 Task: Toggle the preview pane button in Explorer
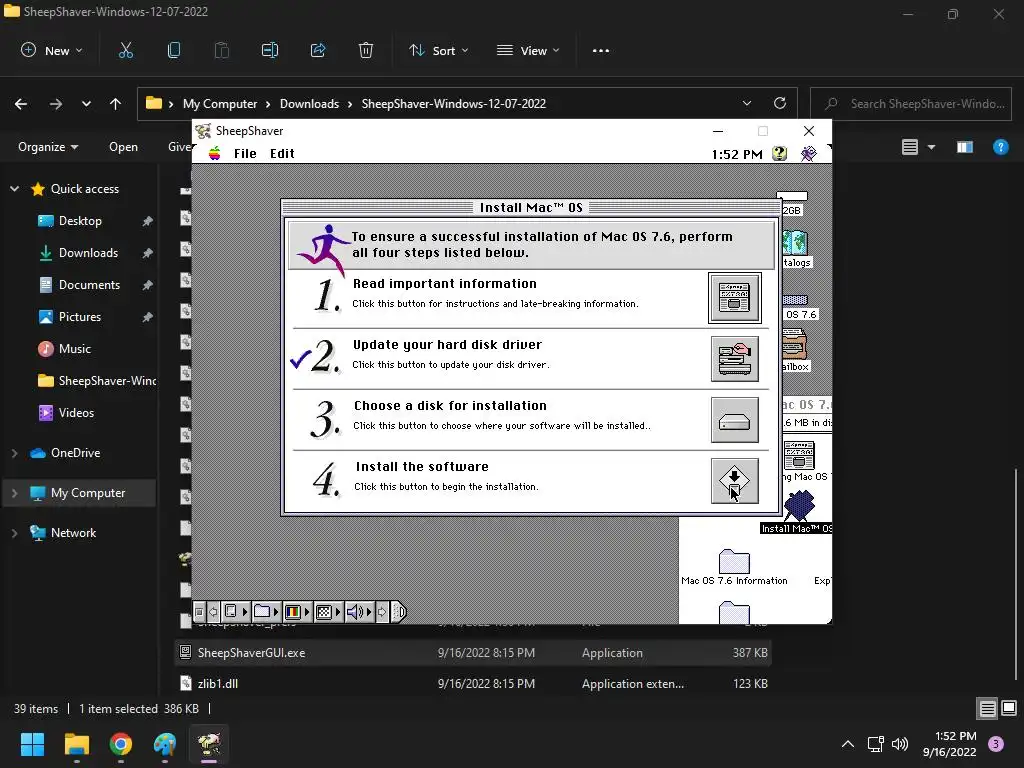965,148
